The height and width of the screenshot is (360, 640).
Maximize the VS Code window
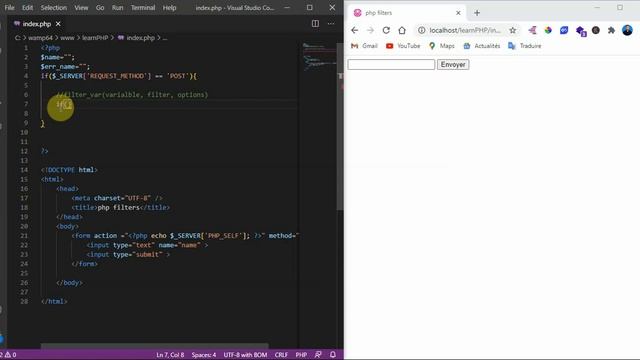(x=309, y=7)
